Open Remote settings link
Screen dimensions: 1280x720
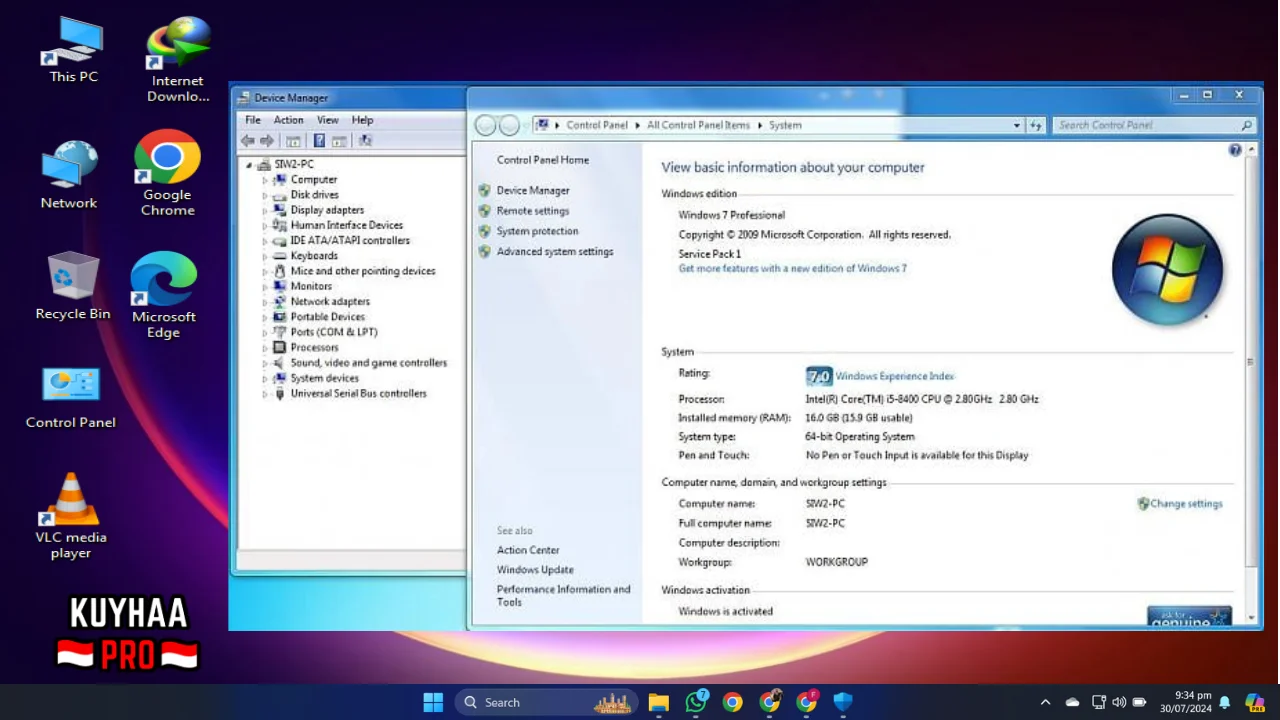click(x=533, y=211)
